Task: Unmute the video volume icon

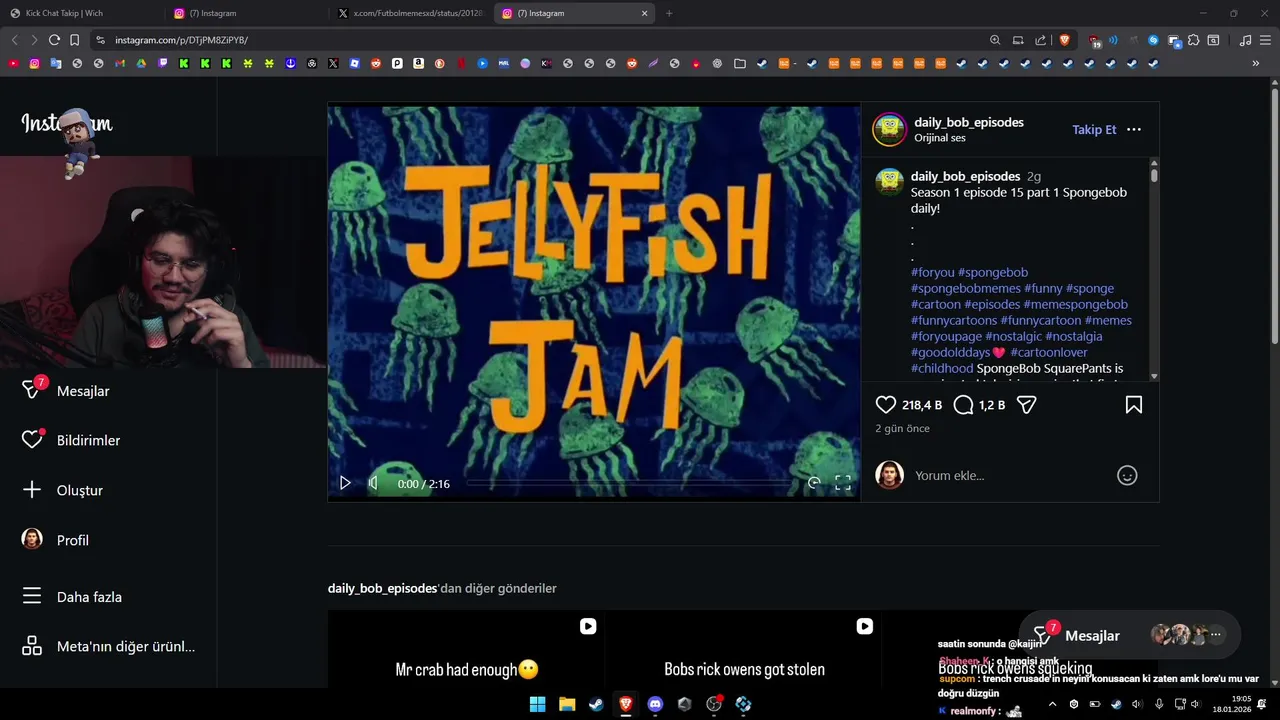Action: tap(373, 483)
